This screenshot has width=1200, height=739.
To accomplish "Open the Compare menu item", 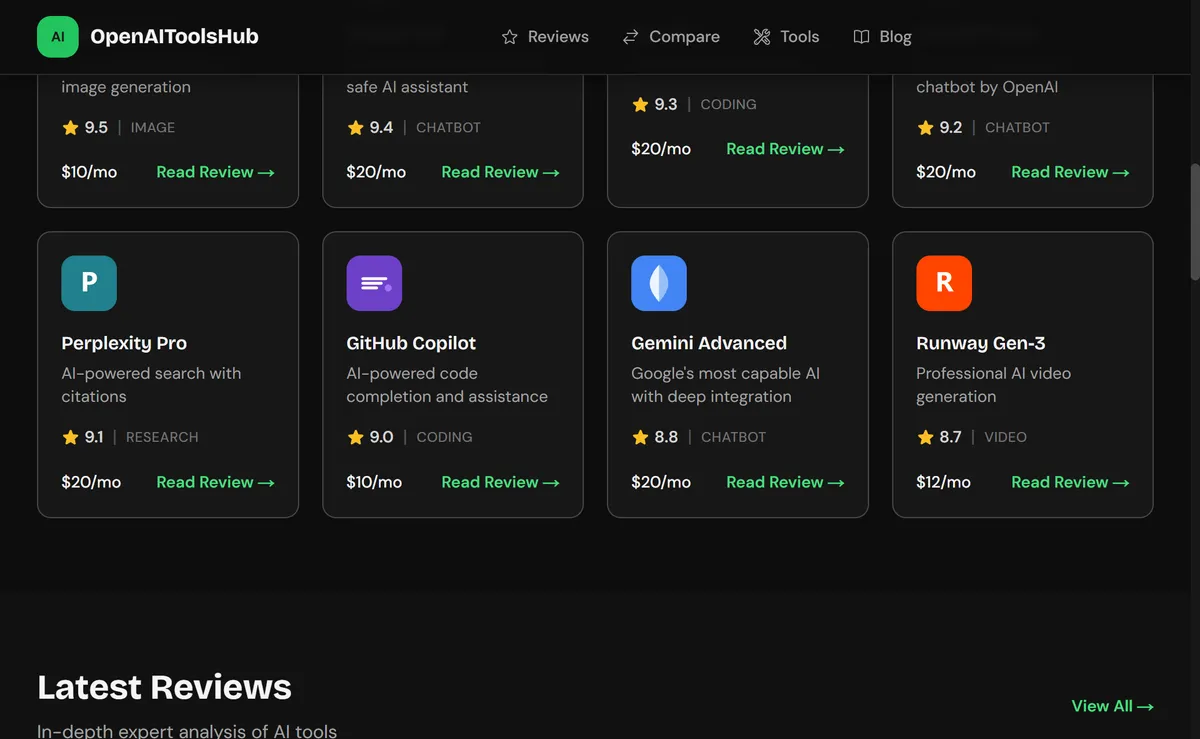I will (x=671, y=37).
